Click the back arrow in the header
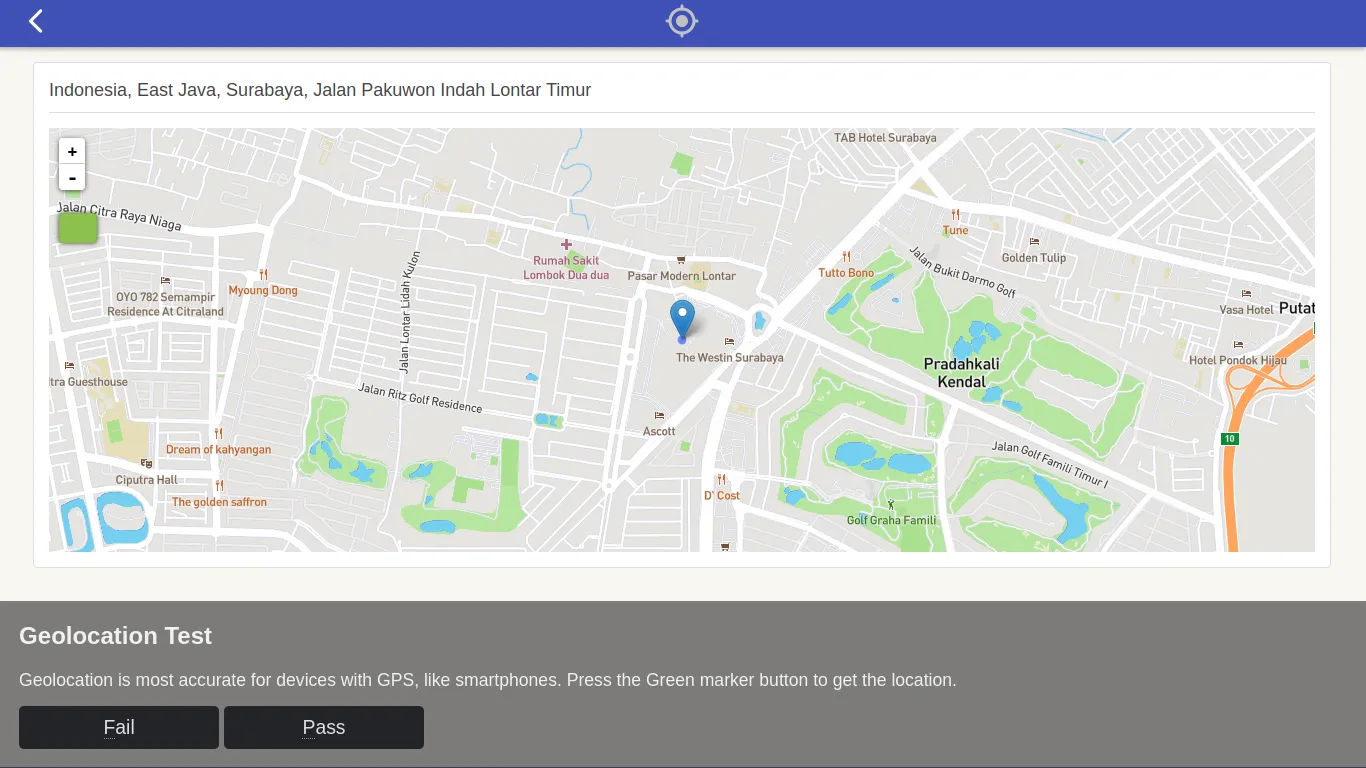The width and height of the screenshot is (1366, 768). [35, 20]
